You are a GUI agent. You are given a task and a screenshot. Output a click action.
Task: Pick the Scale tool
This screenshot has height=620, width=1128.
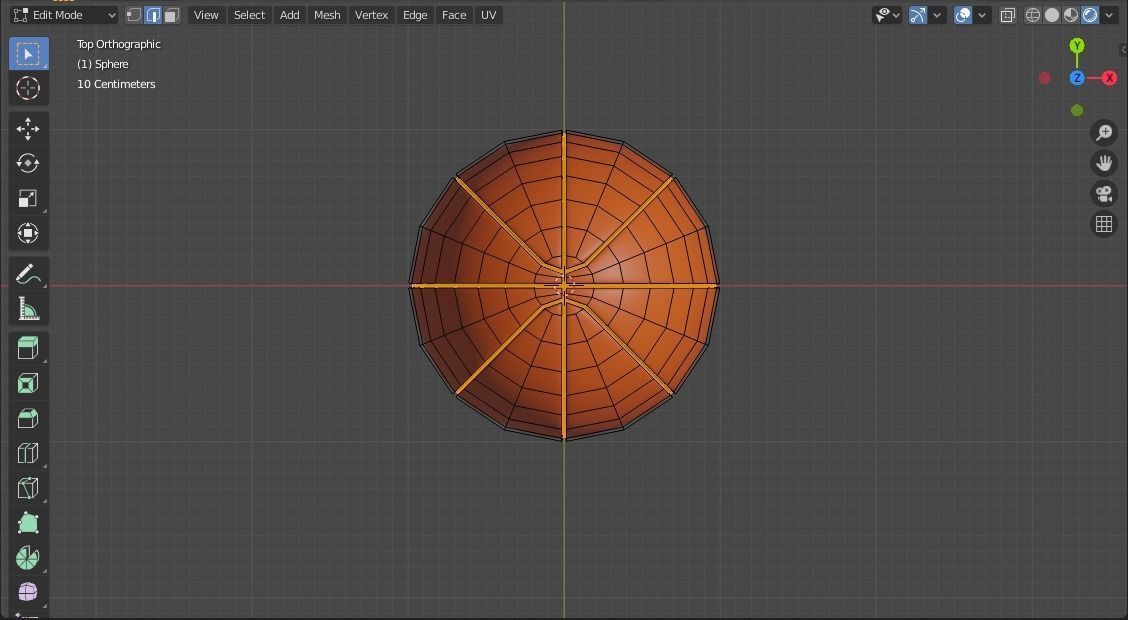point(28,199)
